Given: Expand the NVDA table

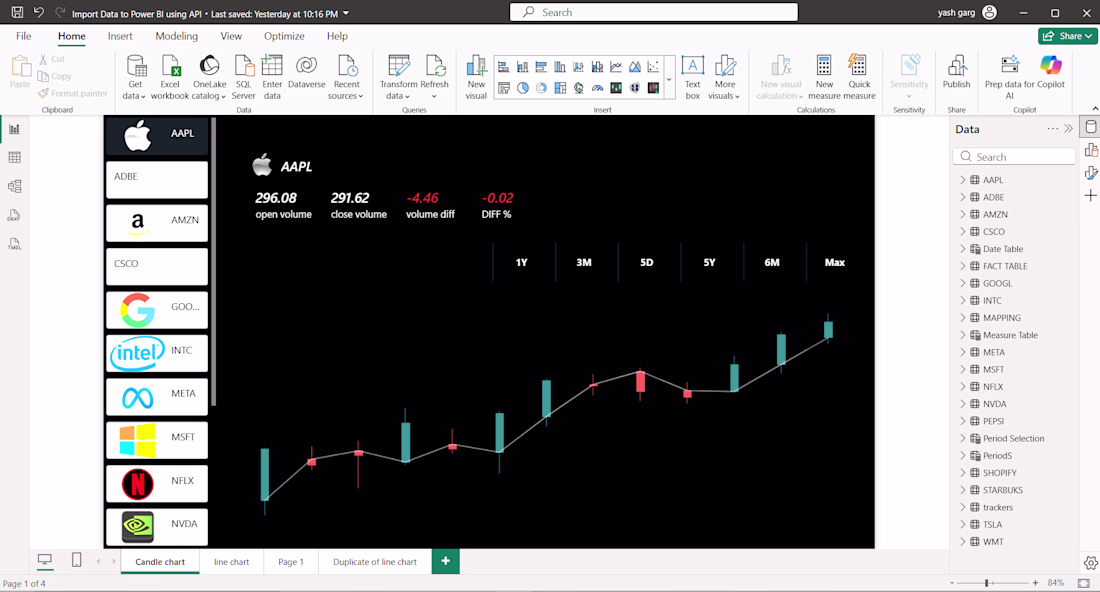Looking at the screenshot, I should pos(962,403).
